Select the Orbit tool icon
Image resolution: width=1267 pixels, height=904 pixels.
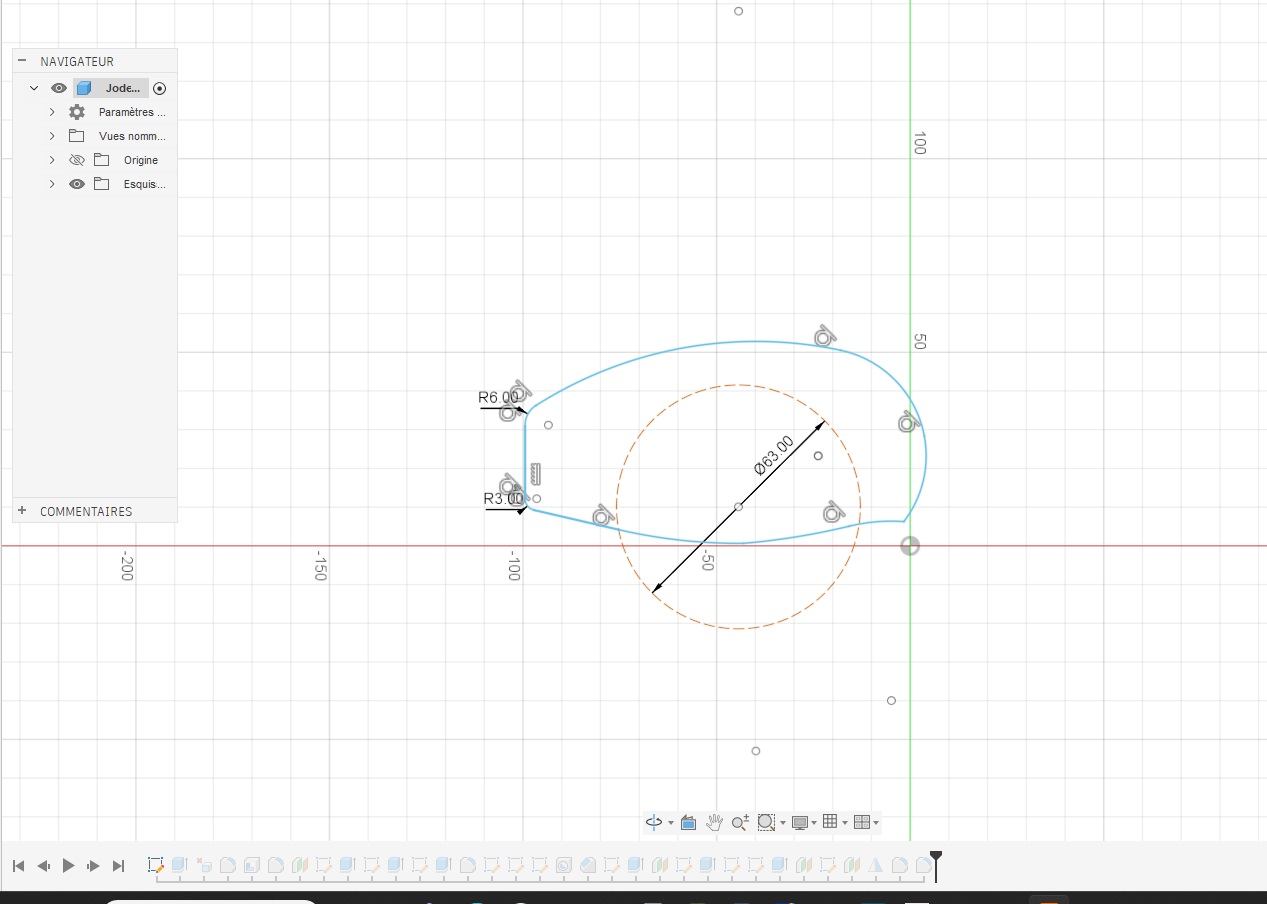654,822
